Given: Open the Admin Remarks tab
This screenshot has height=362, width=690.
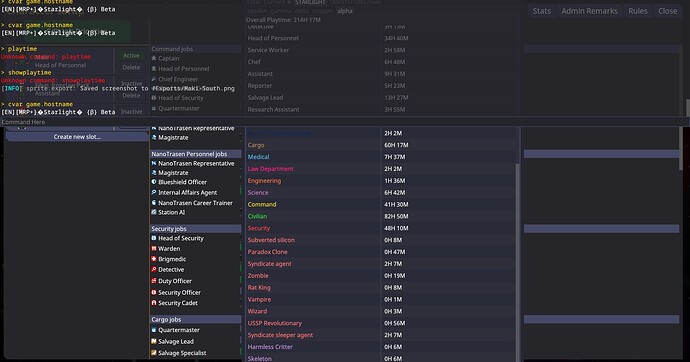Looking at the screenshot, I should pos(589,11).
